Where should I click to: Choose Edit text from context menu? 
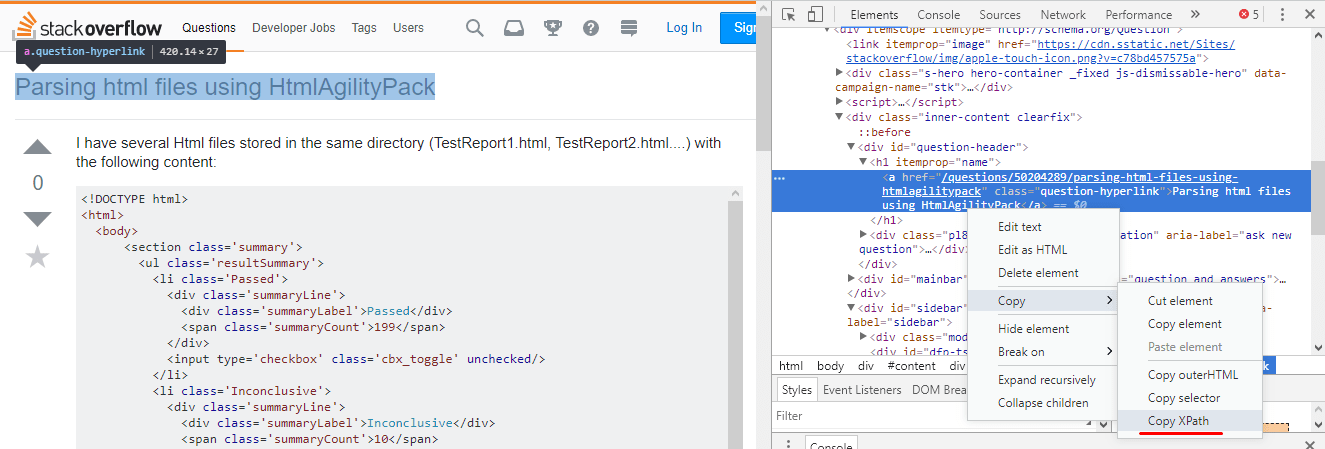tap(1019, 227)
